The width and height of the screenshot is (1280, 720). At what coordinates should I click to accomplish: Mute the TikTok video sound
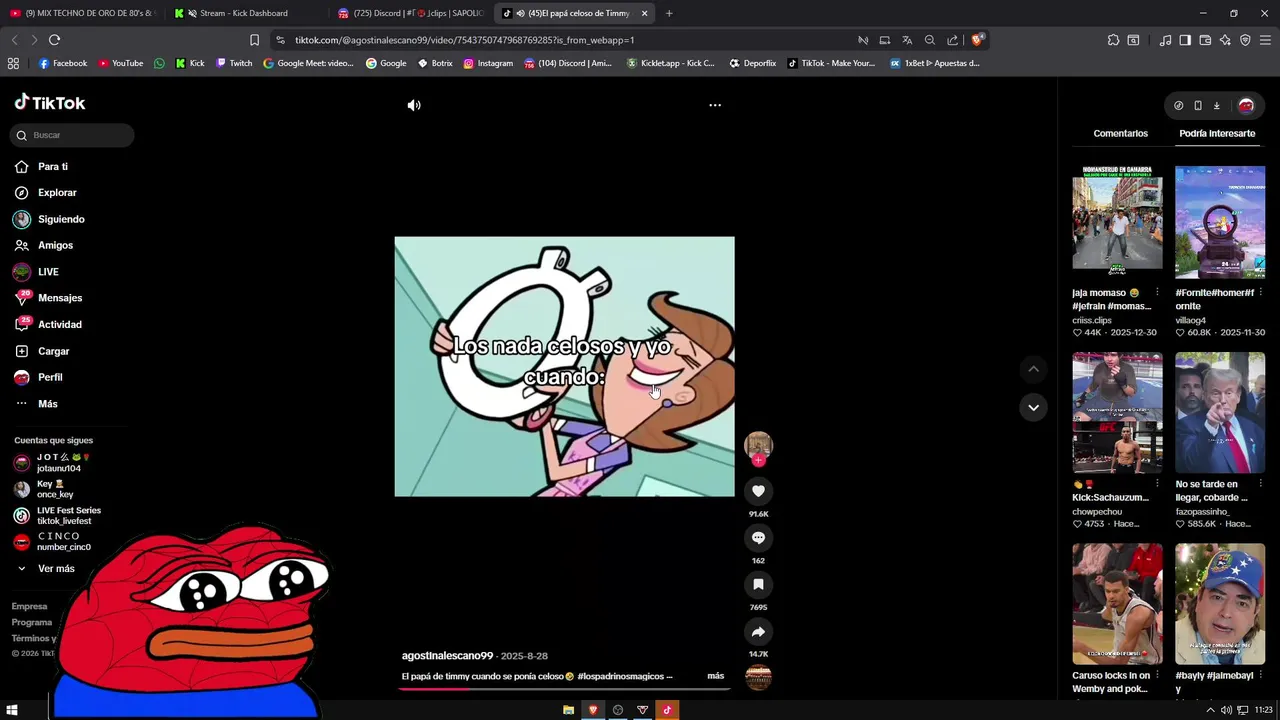click(x=414, y=105)
